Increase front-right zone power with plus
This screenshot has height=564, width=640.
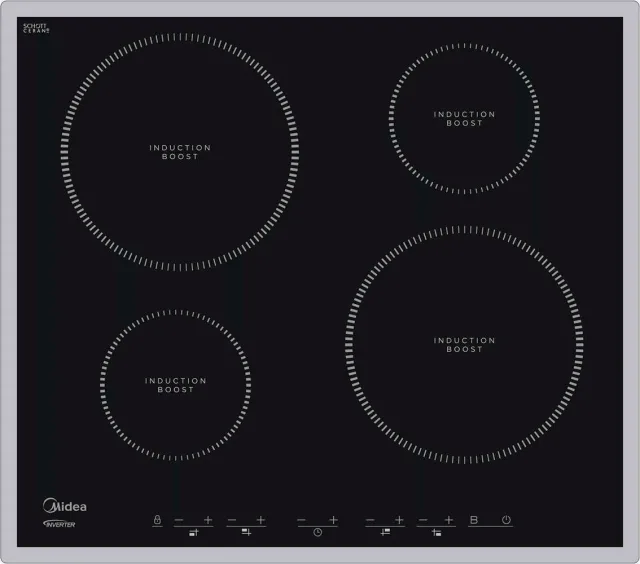(x=449, y=520)
